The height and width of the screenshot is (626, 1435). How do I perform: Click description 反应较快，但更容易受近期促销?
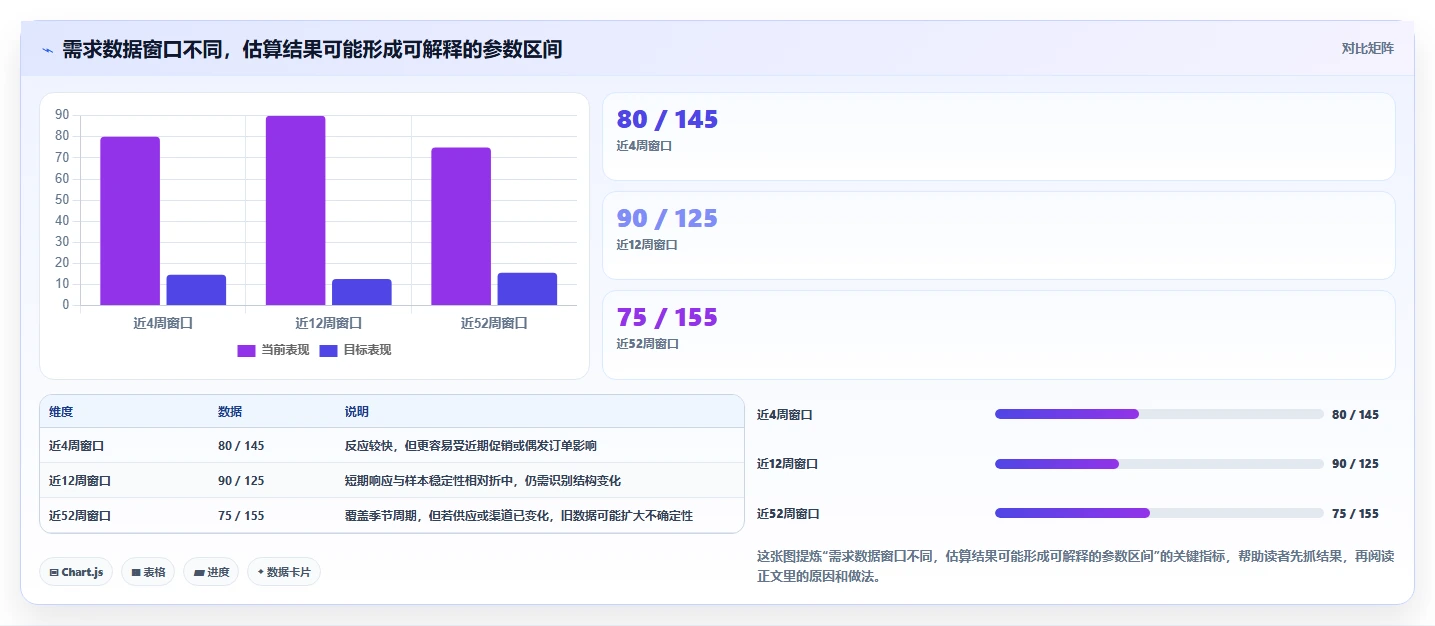471,446
